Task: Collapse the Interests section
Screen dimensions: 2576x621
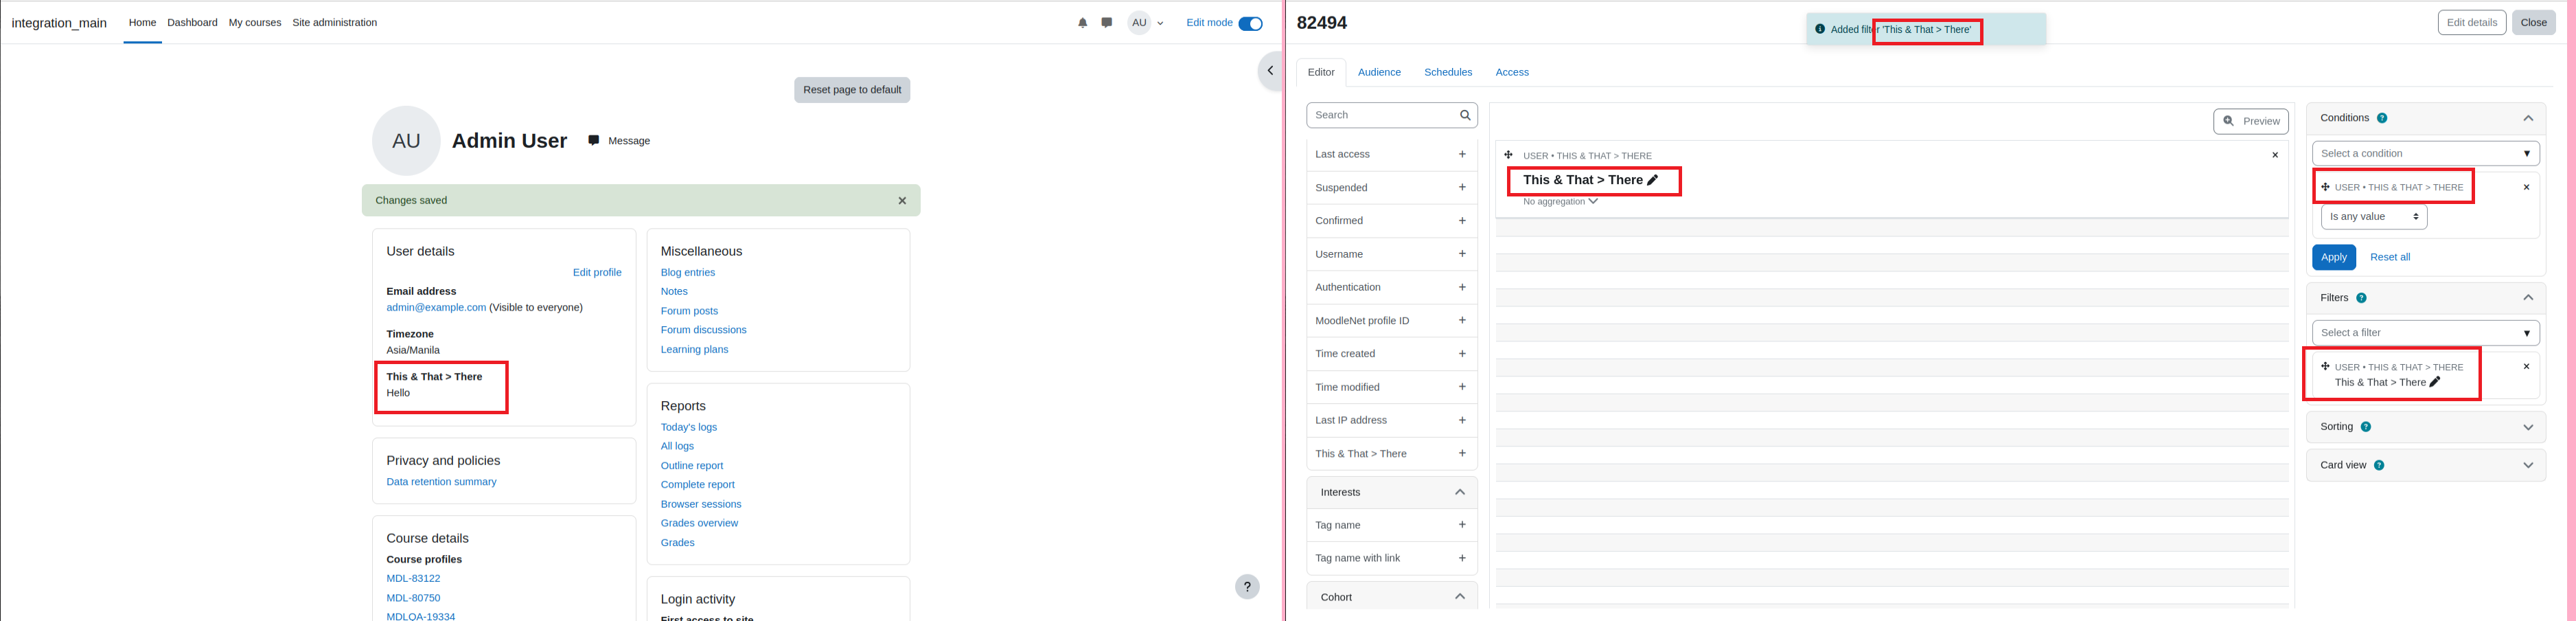Action: click(1460, 492)
